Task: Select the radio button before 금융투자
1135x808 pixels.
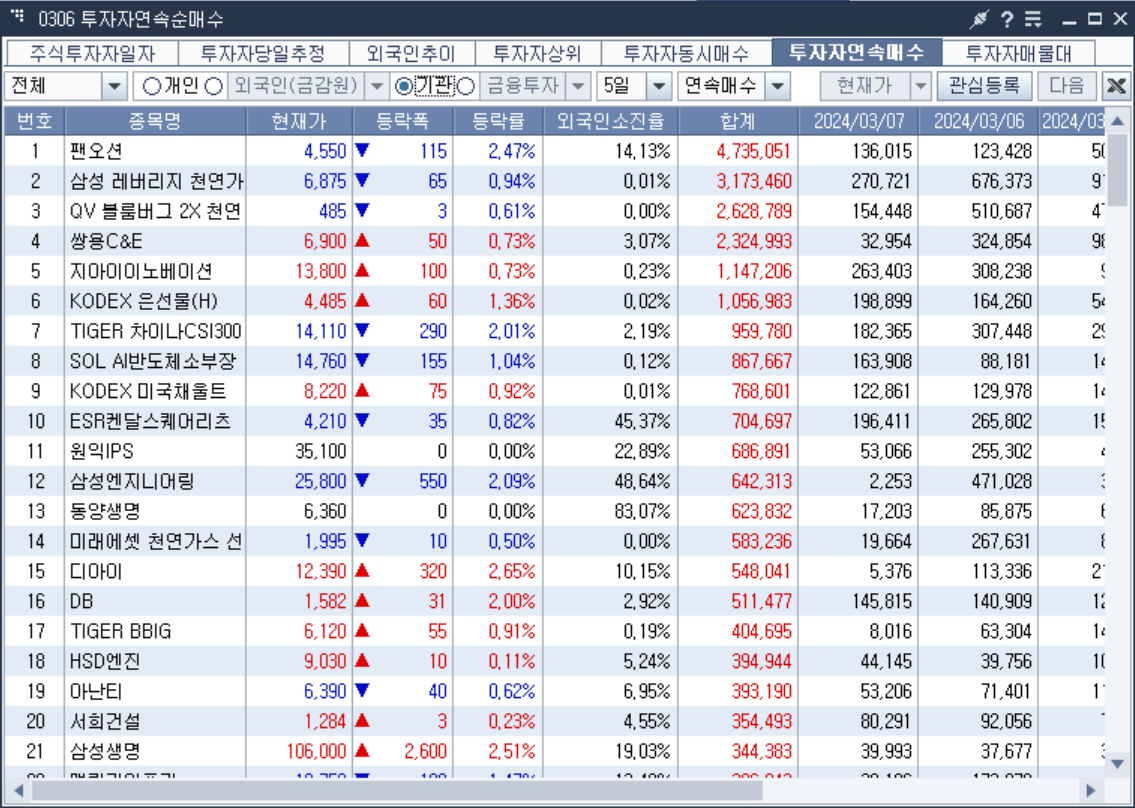Action: tap(467, 87)
